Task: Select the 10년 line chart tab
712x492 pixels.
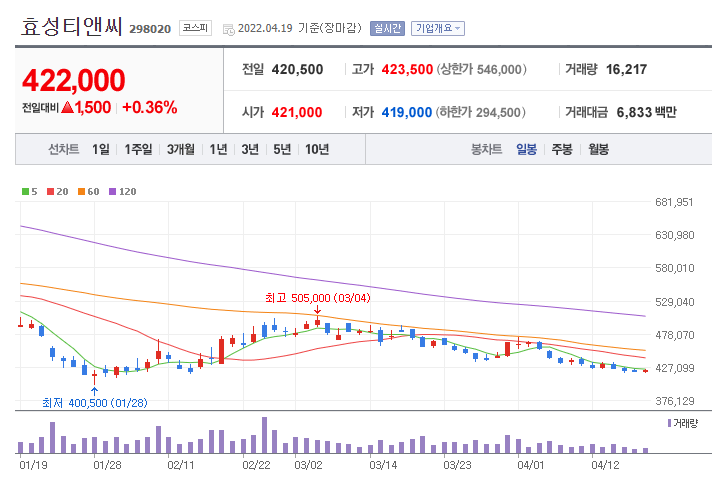Action: [x=317, y=149]
